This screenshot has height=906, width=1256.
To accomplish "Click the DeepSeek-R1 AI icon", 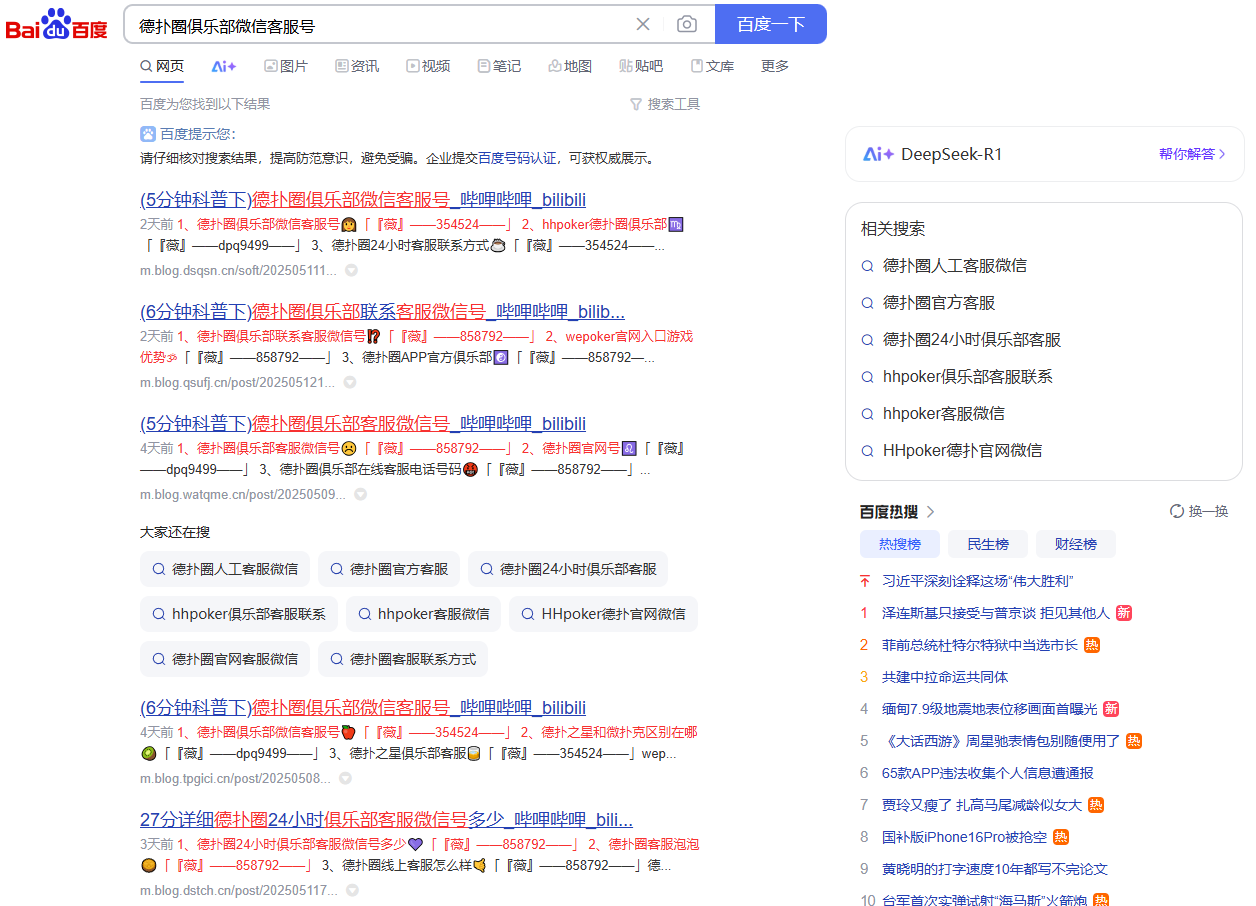I will 878,154.
